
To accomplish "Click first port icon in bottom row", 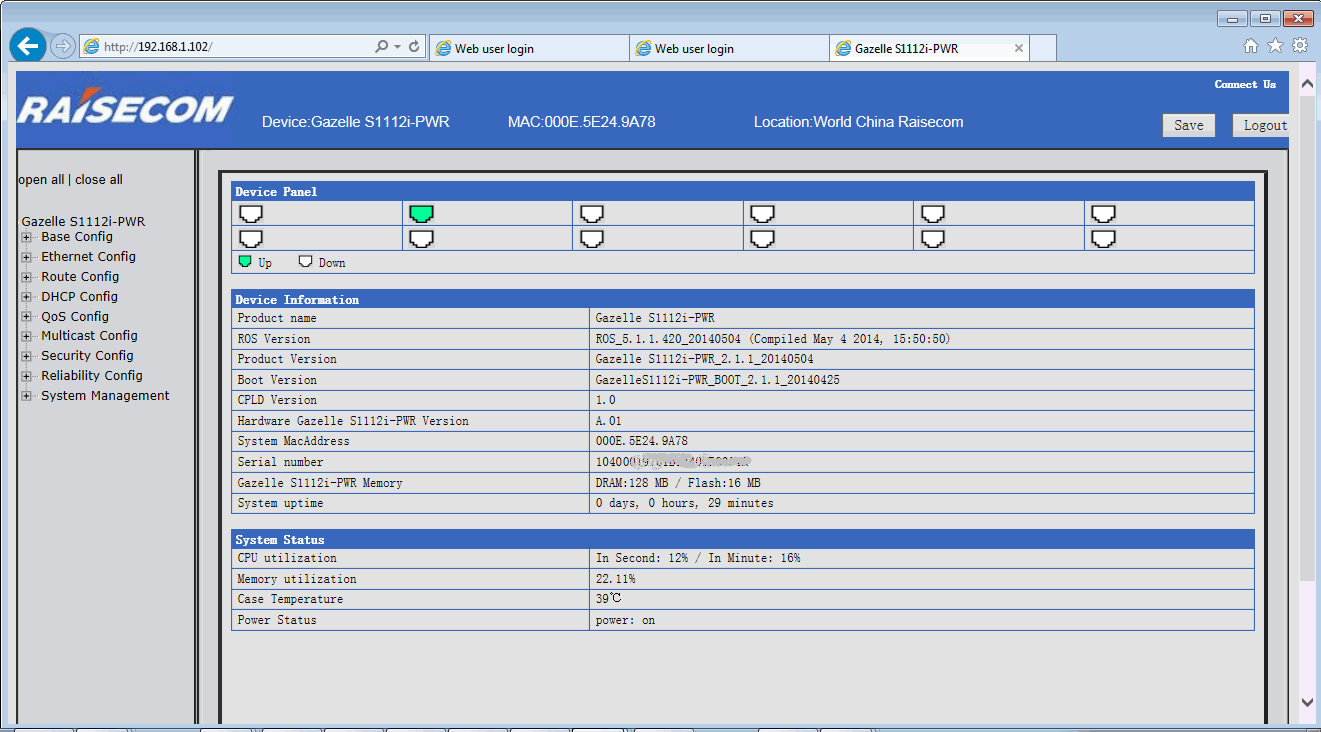I will (x=251, y=238).
